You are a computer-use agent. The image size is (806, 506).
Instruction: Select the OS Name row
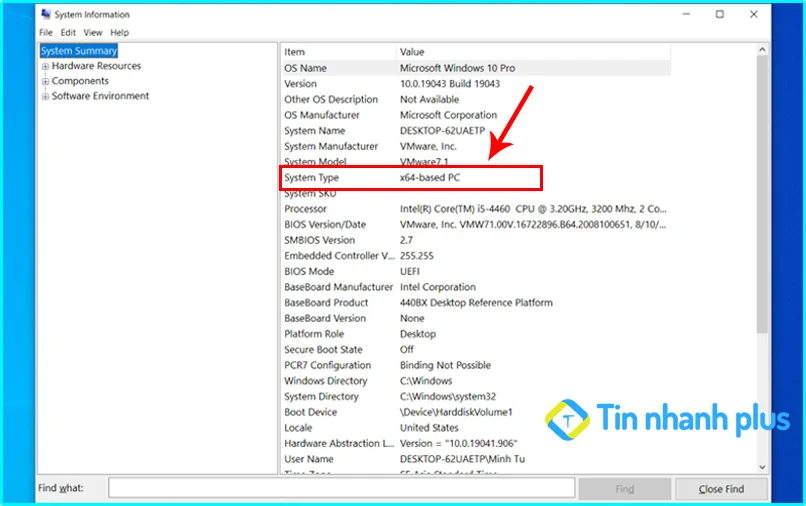coord(476,68)
